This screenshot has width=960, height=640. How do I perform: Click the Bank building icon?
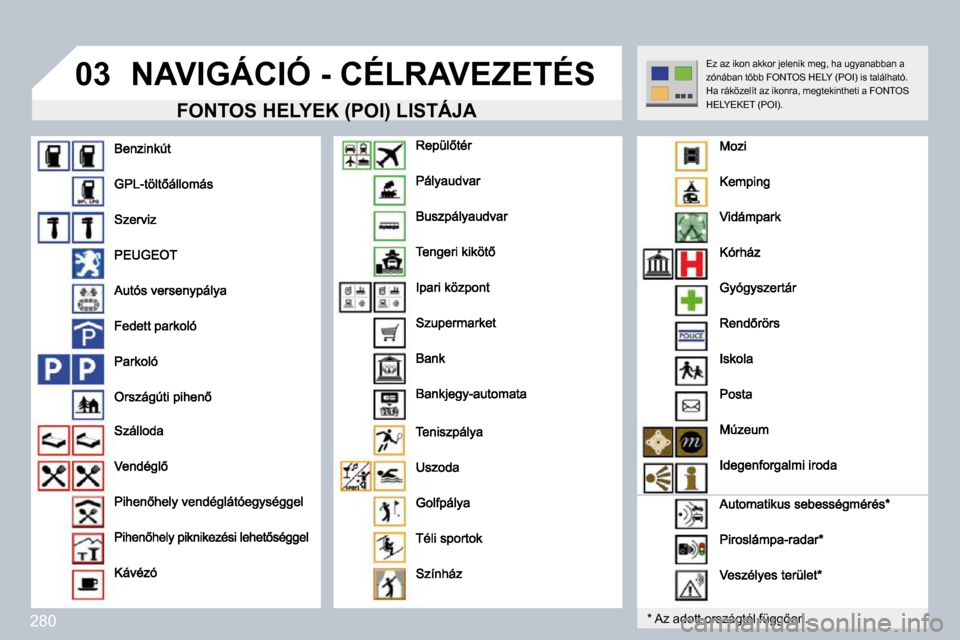[x=389, y=368]
